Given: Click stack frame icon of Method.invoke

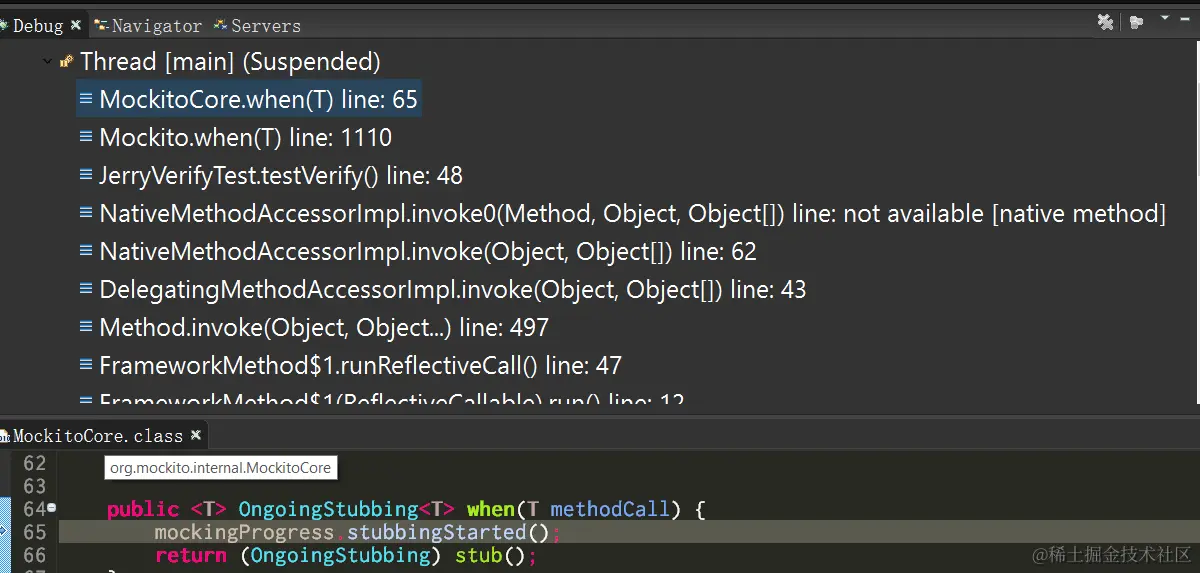Looking at the screenshot, I should 86,327.
